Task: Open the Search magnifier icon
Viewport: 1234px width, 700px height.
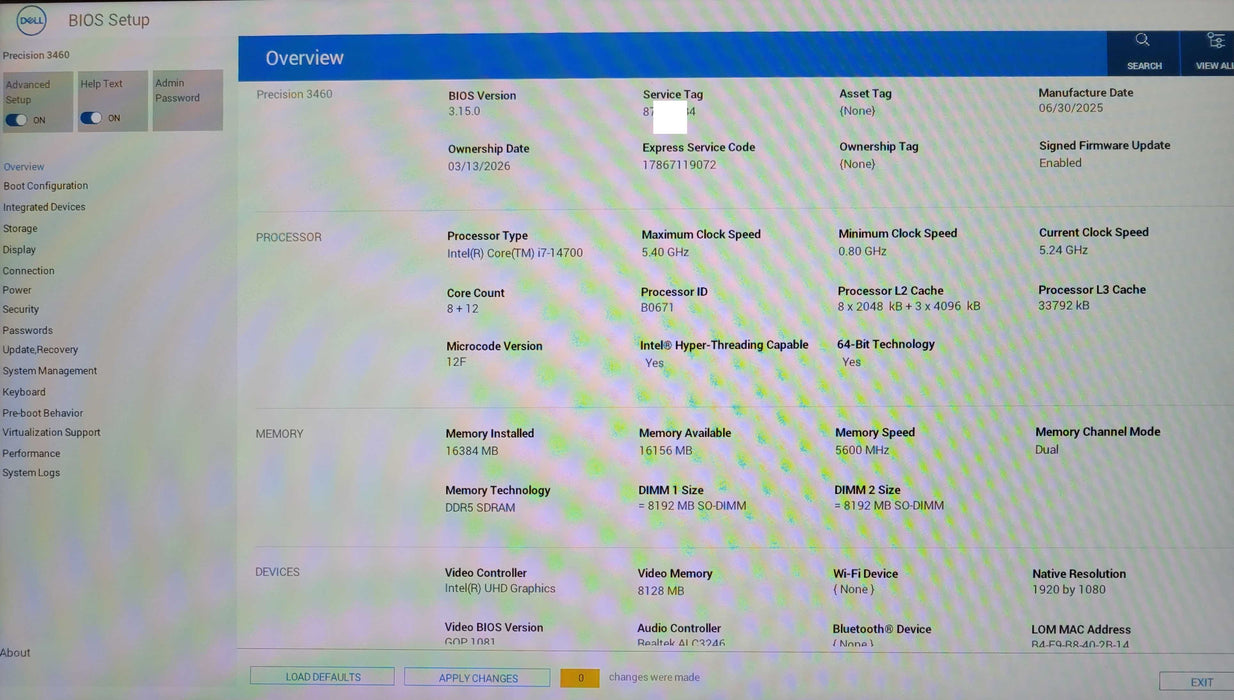Action: click(x=1142, y=40)
